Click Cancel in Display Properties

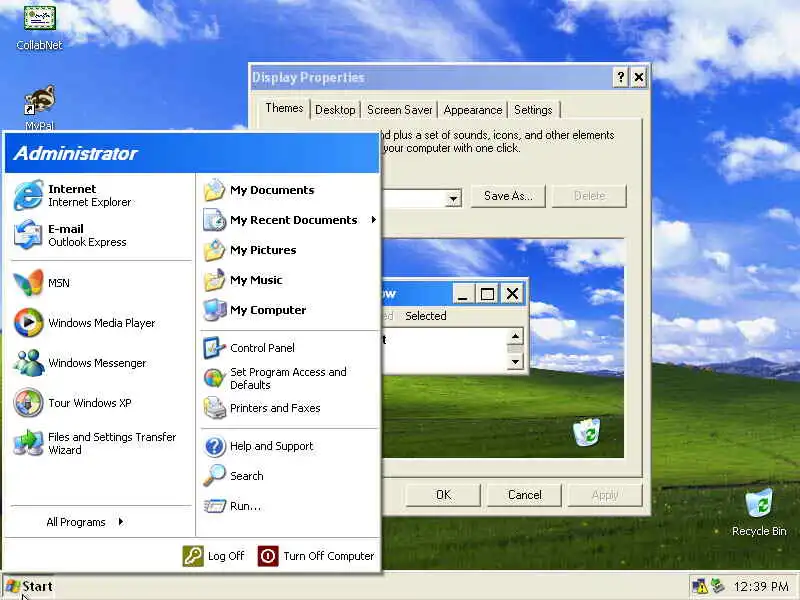[524, 495]
